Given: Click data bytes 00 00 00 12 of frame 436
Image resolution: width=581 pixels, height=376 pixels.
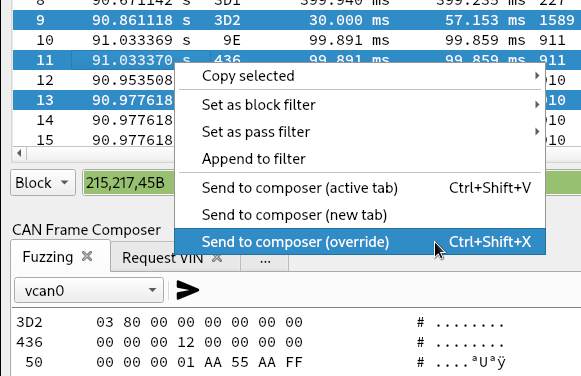Looking at the screenshot, I should (x=145, y=342).
